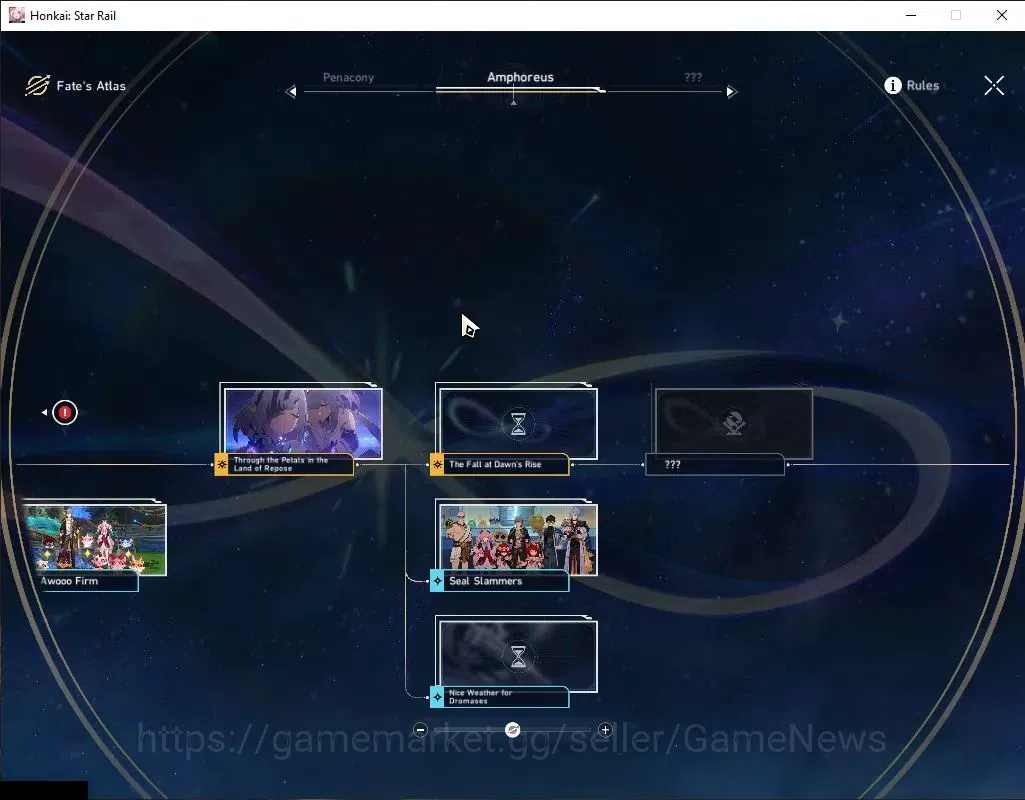Zoom out with the minus button
This screenshot has width=1025, height=800.
click(x=420, y=729)
